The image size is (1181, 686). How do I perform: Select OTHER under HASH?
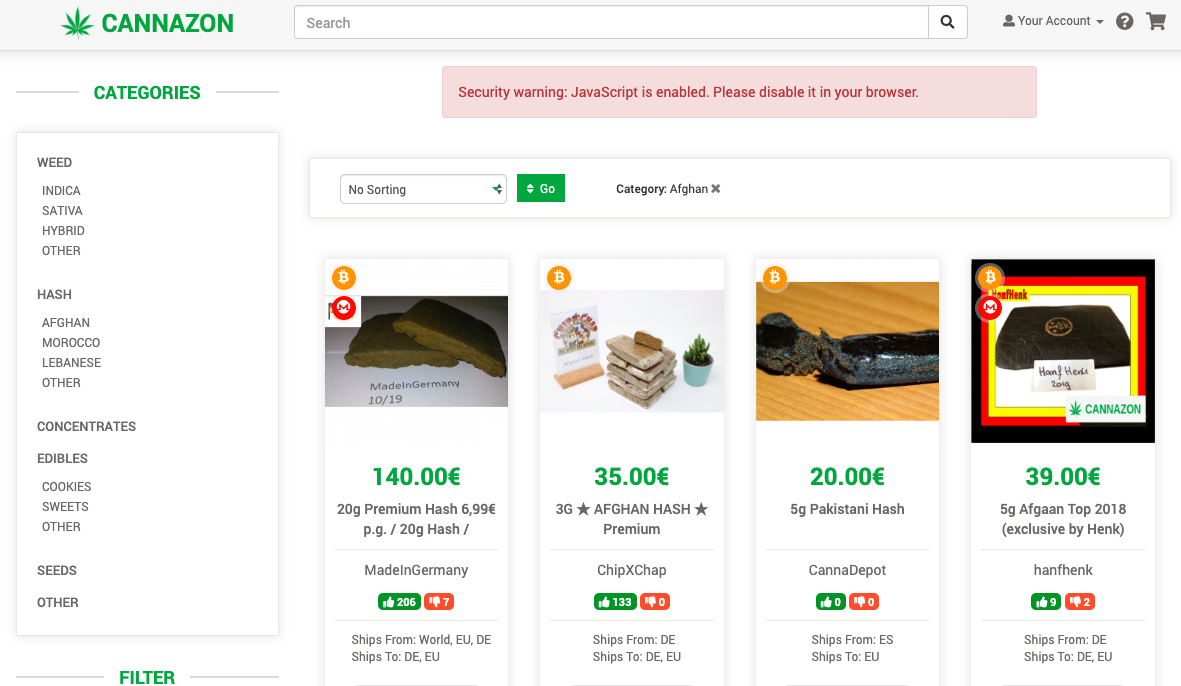[61, 383]
